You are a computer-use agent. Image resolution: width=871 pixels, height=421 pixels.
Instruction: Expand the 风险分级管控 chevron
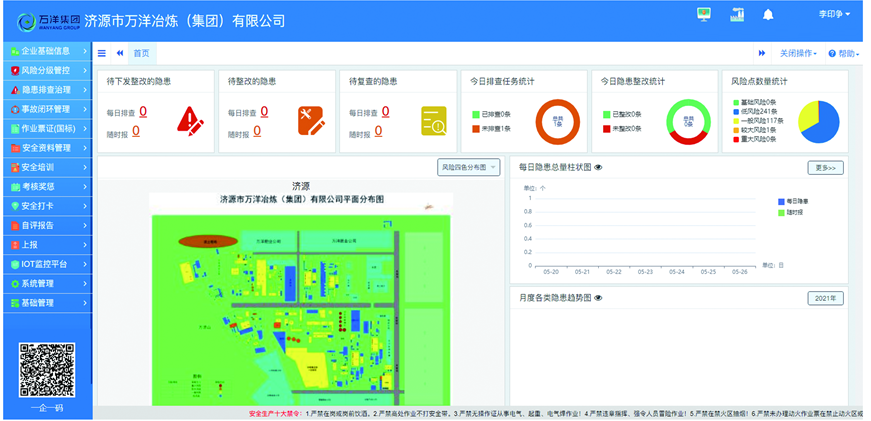(x=85, y=71)
